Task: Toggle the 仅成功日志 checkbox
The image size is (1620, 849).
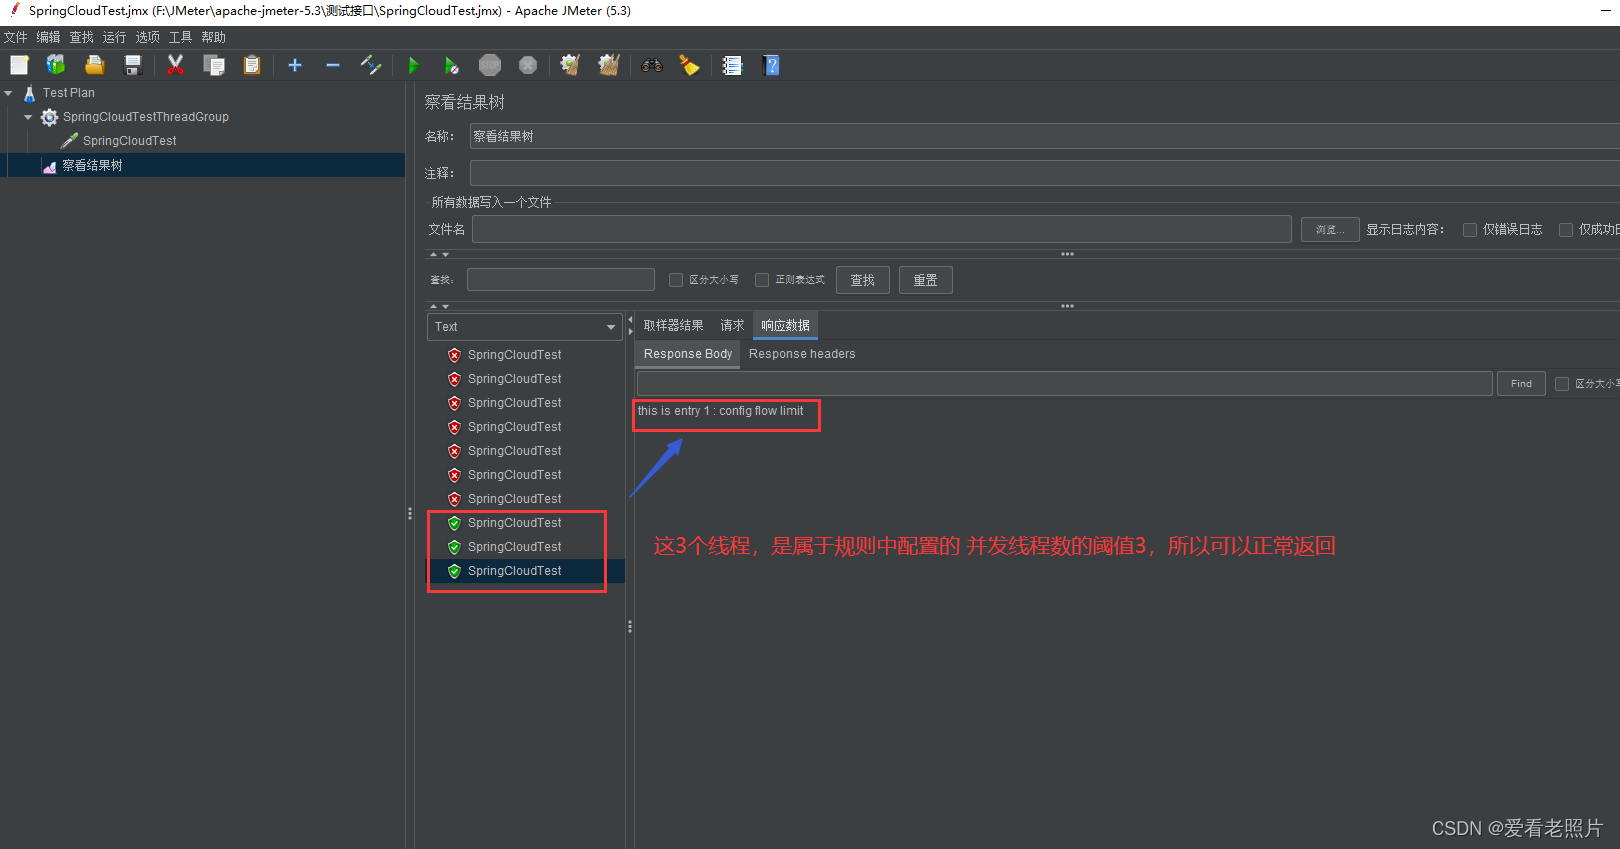Action: (1566, 230)
